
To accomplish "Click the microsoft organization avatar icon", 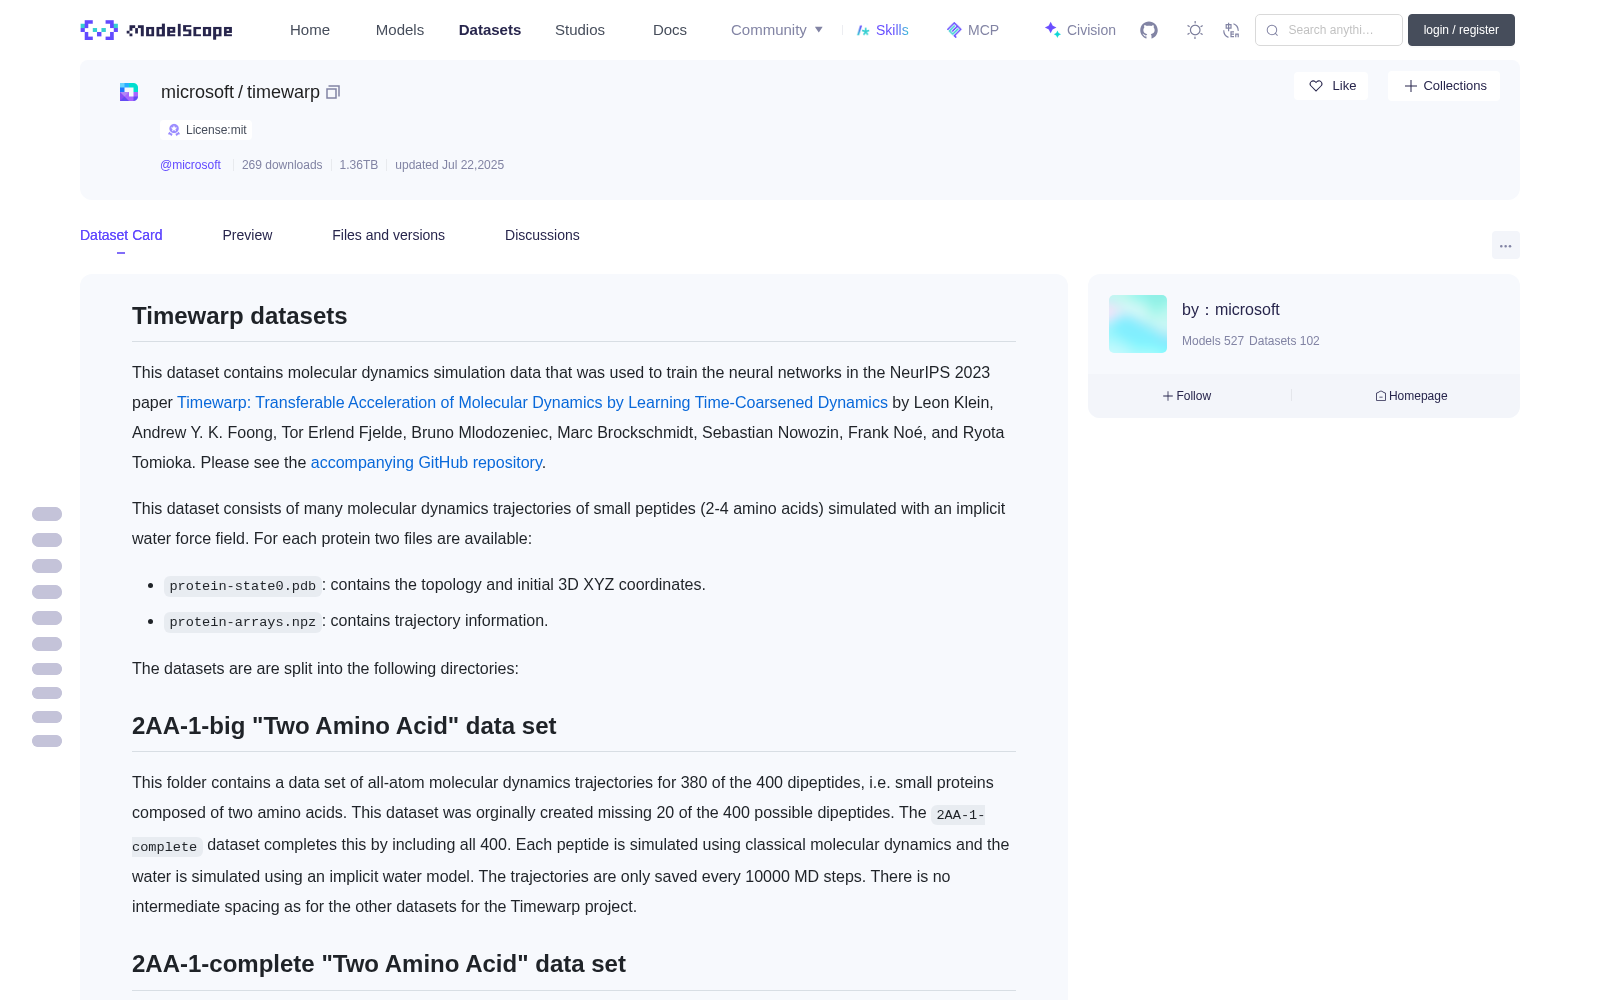I will pyautogui.click(x=129, y=92).
